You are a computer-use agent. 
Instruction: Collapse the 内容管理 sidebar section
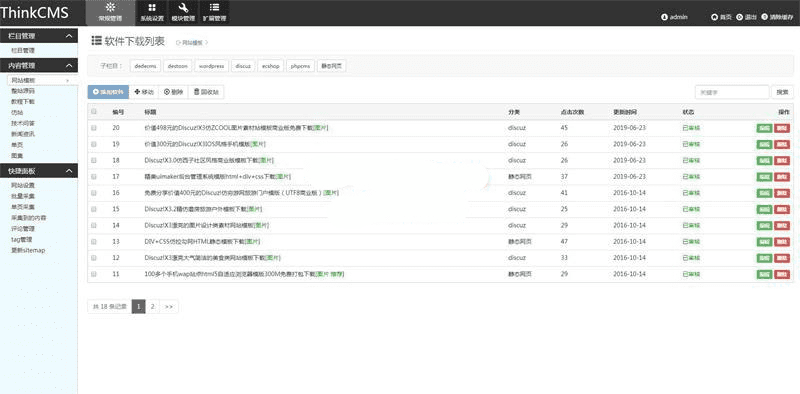click(69, 65)
